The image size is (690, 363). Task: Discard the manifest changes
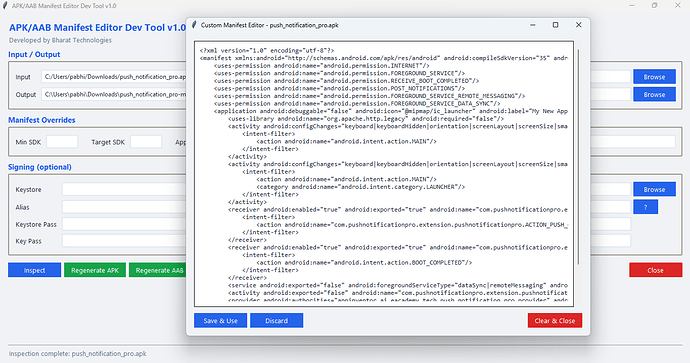[276, 321]
